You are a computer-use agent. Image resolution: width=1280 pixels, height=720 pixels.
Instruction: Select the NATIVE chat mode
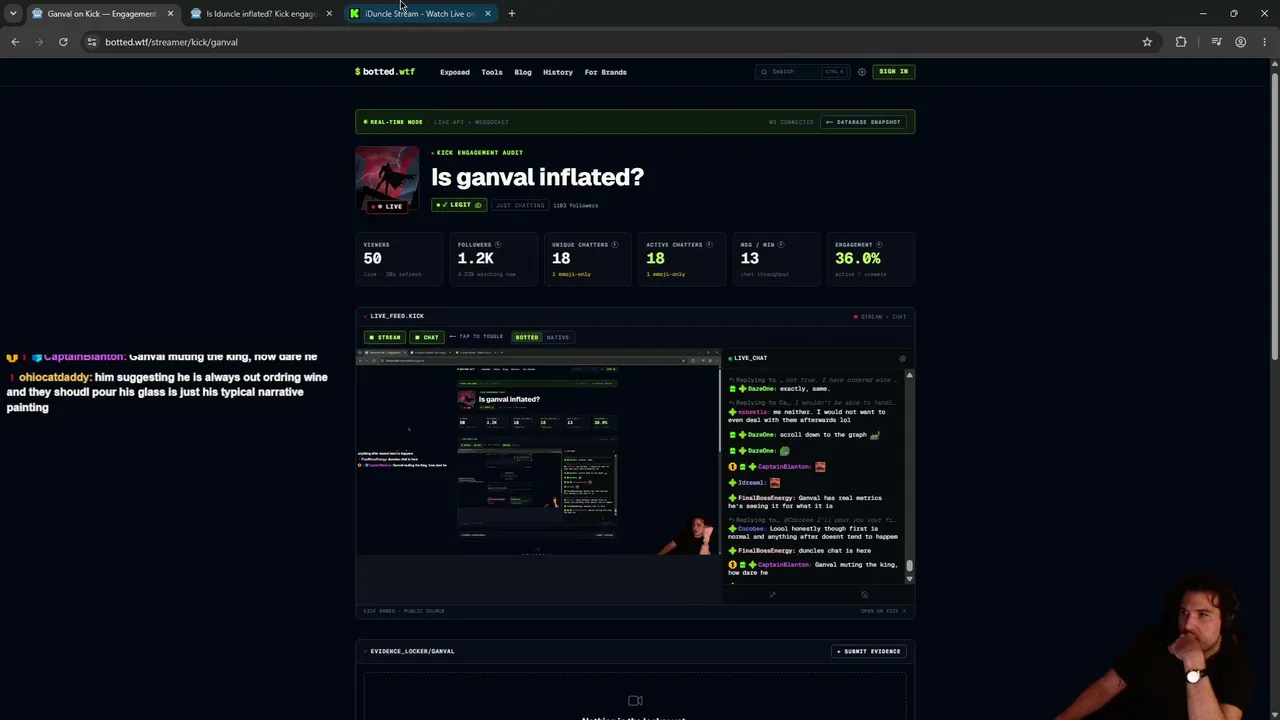[x=557, y=337]
